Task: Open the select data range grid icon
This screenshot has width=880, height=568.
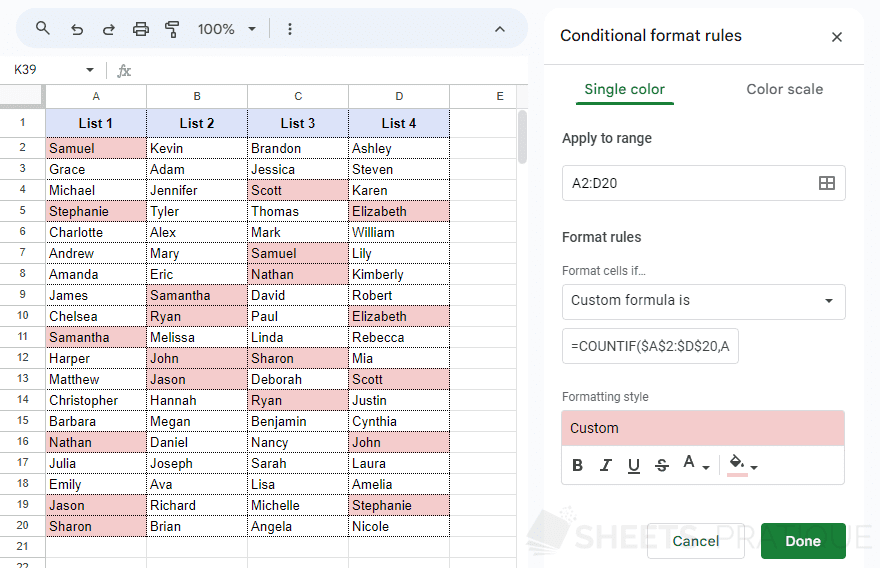Action: (827, 183)
